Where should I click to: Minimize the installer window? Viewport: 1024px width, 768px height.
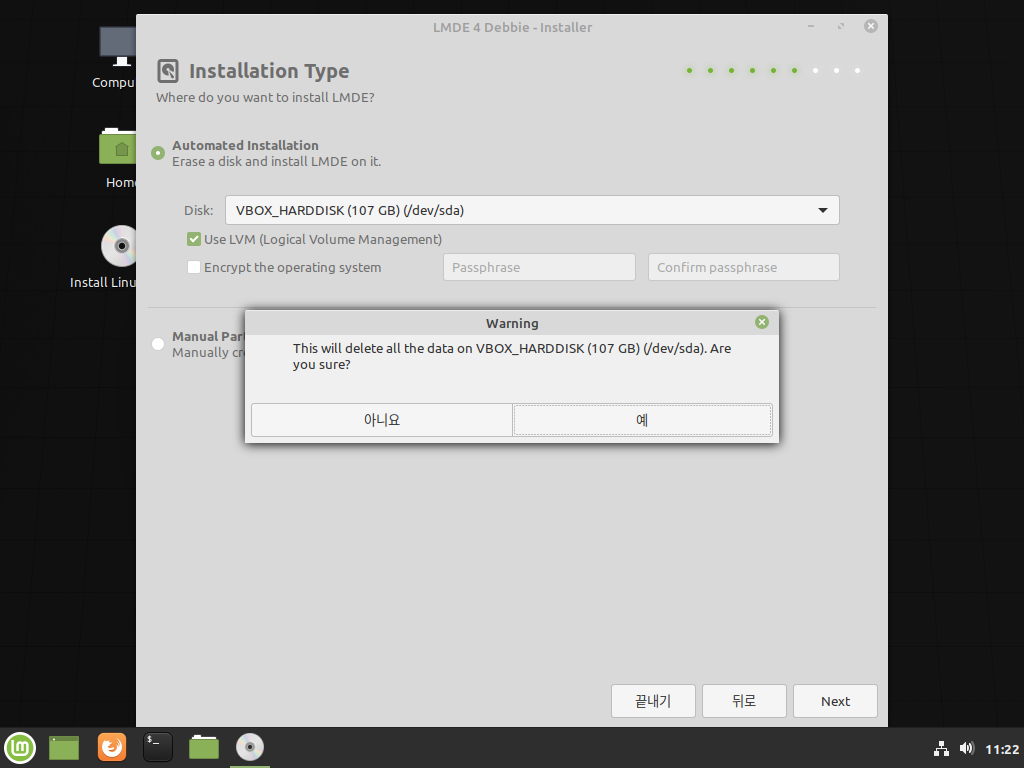click(810, 26)
